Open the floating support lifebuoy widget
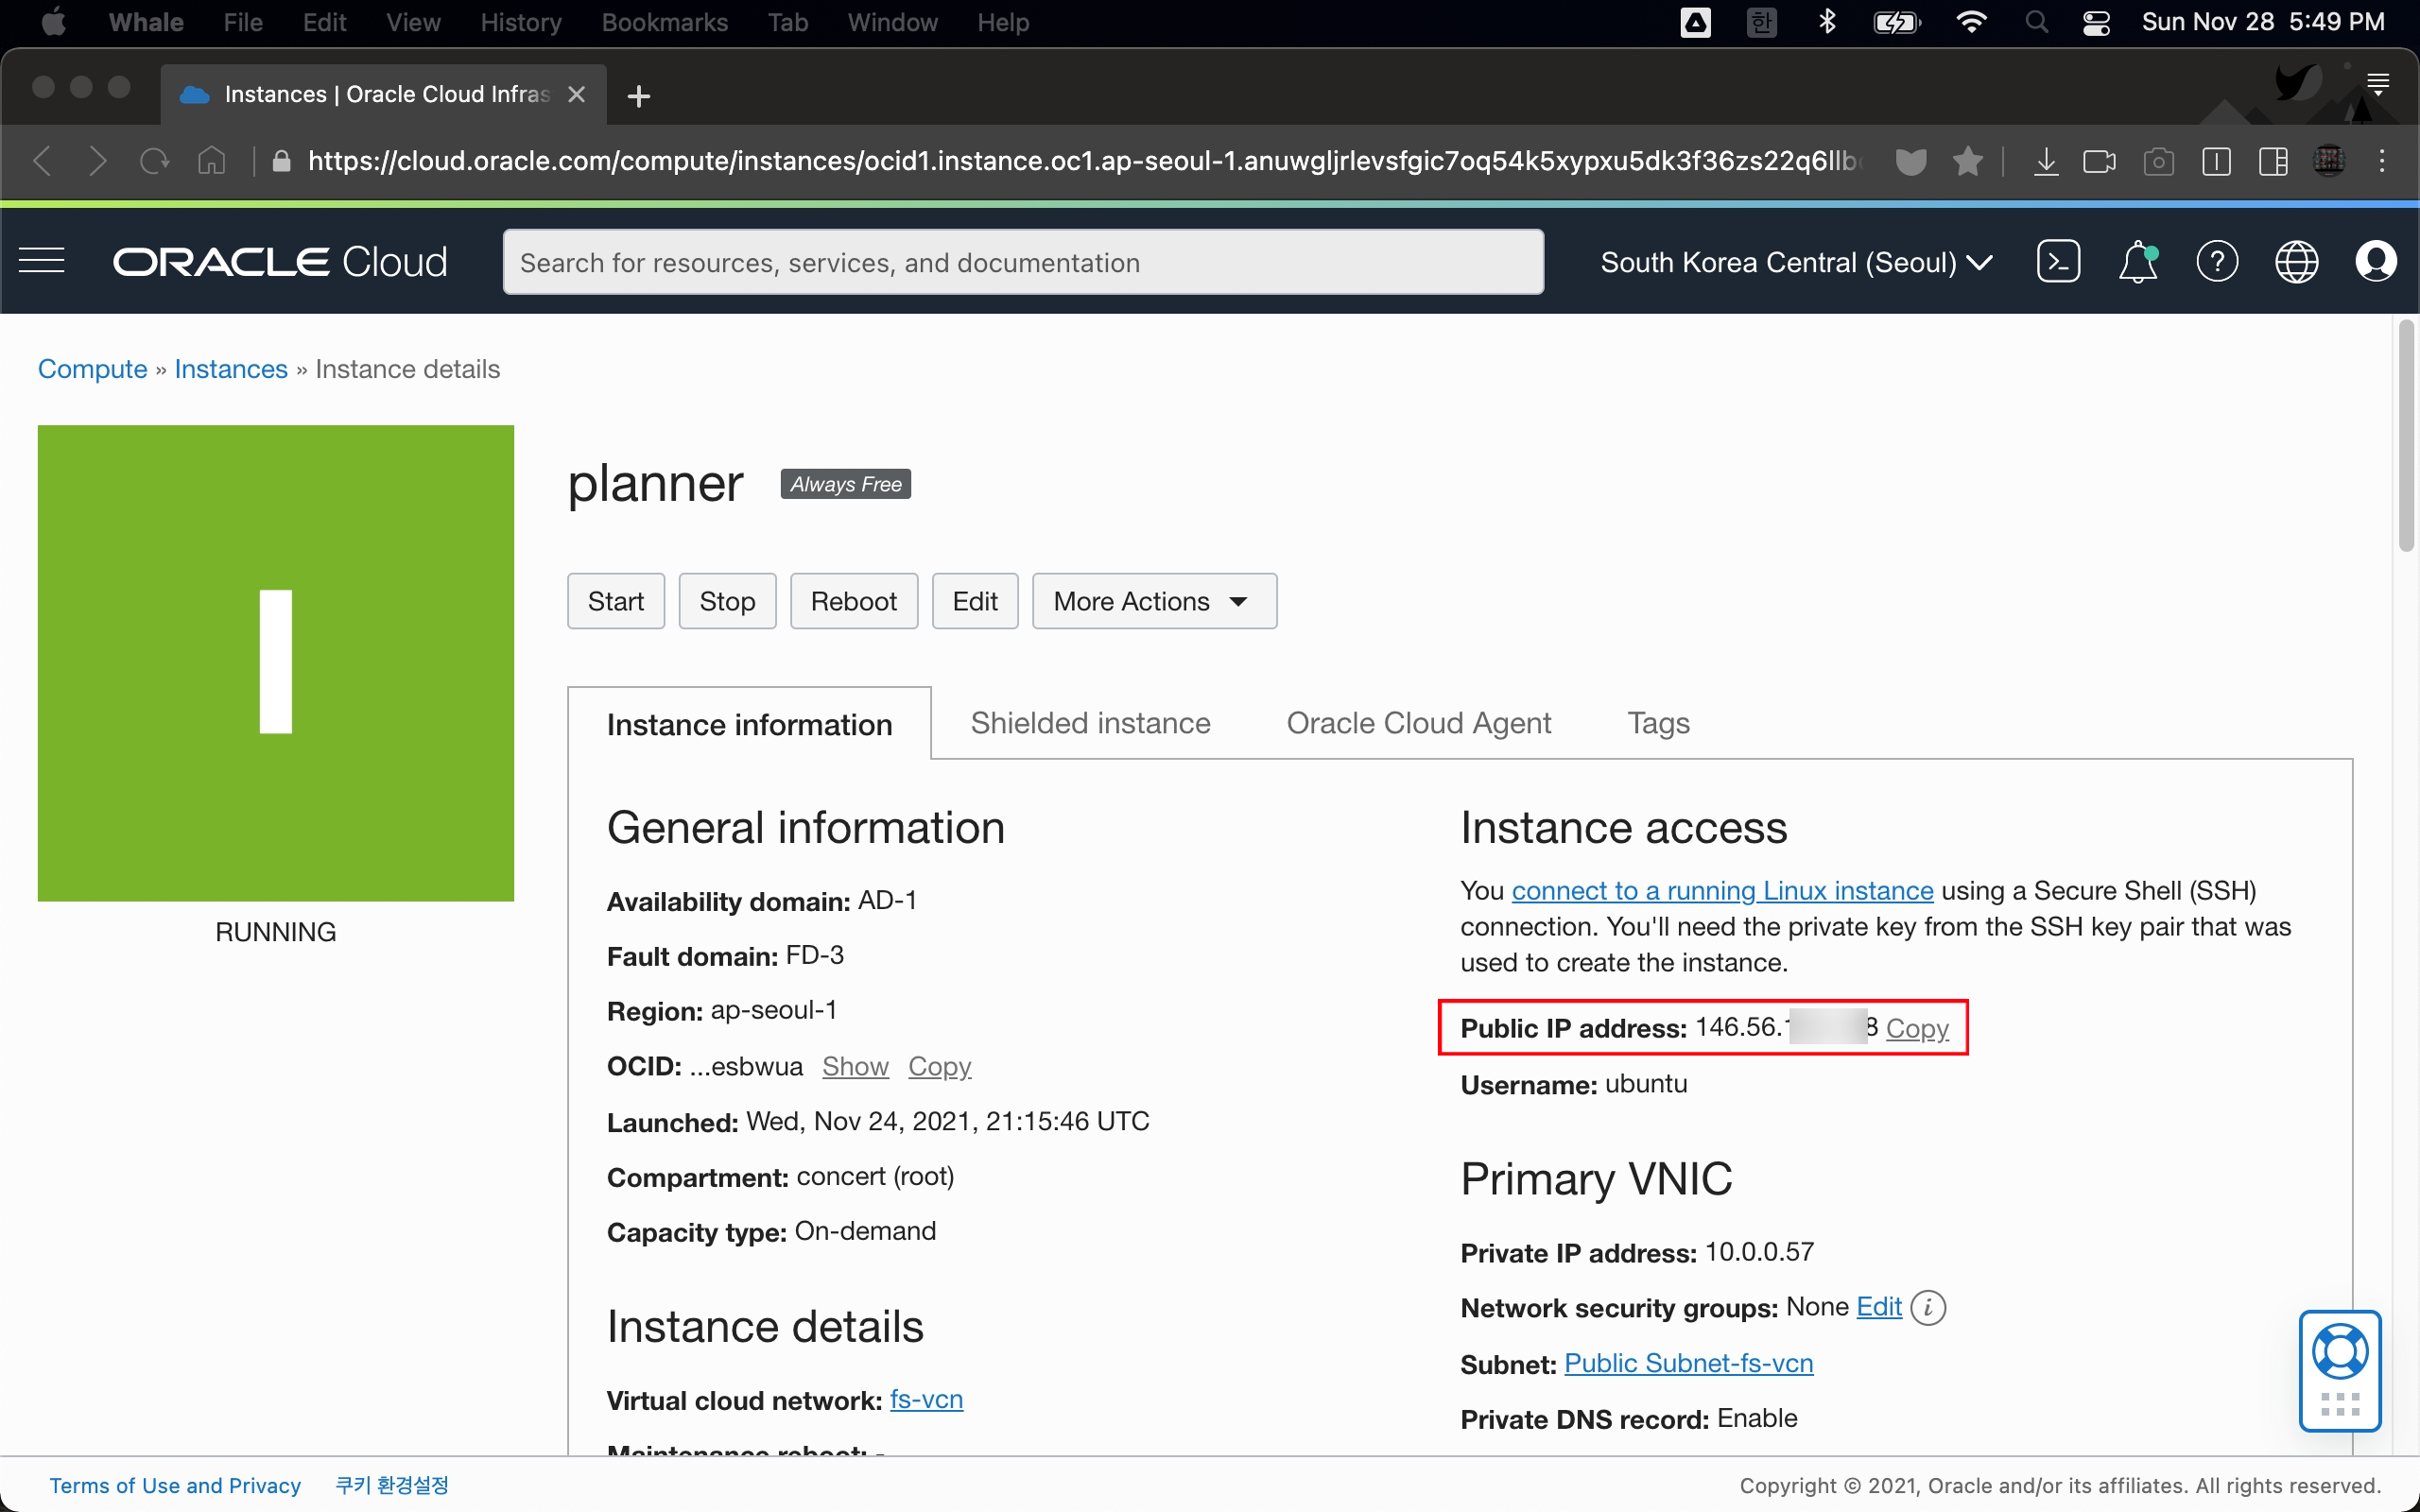 [x=2339, y=1352]
